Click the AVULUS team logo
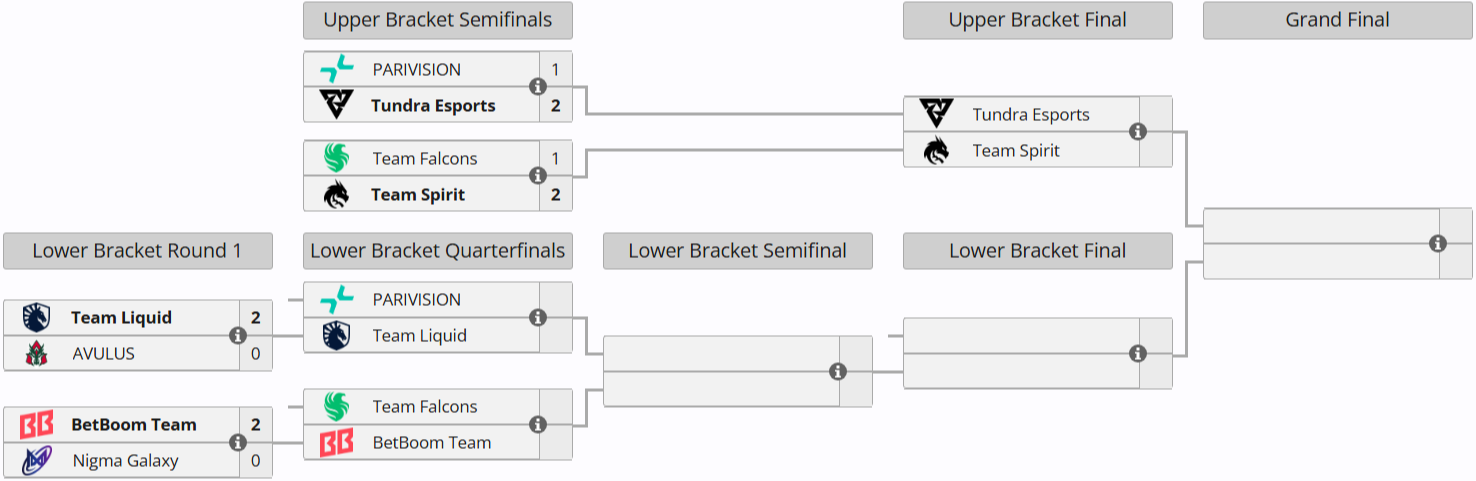Image resolution: width=1476 pixels, height=481 pixels. [x=37, y=354]
